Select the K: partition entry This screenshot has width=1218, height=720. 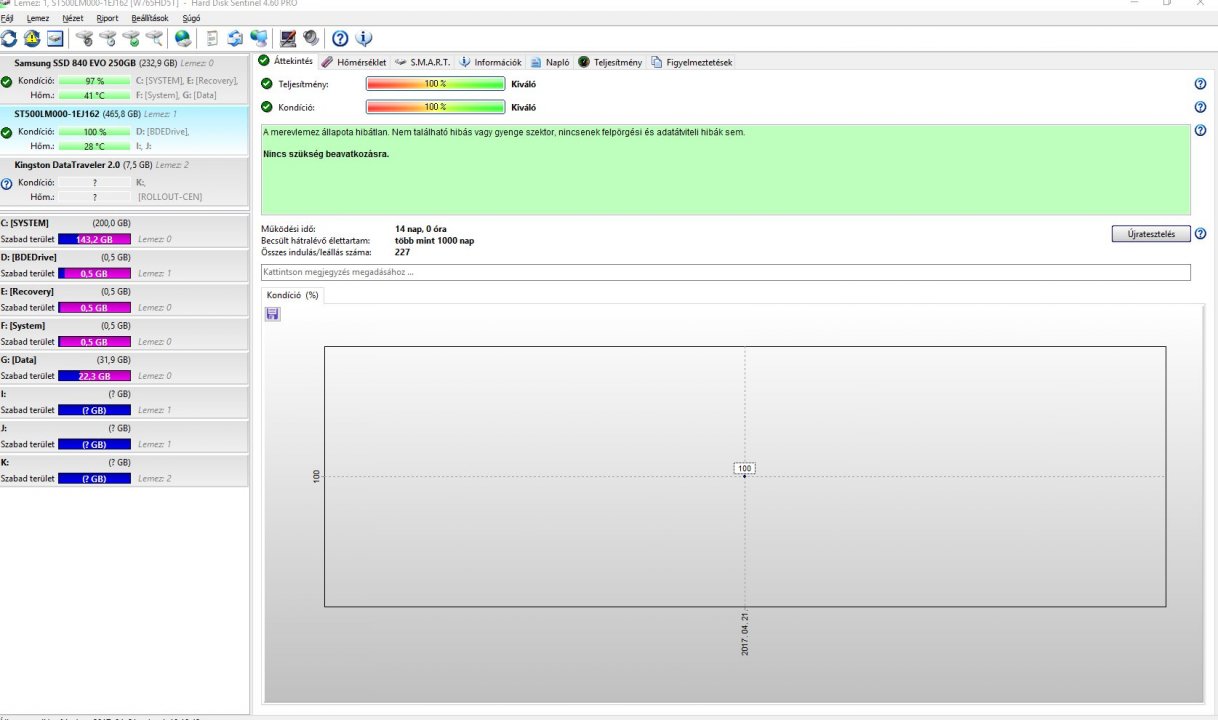click(x=124, y=470)
